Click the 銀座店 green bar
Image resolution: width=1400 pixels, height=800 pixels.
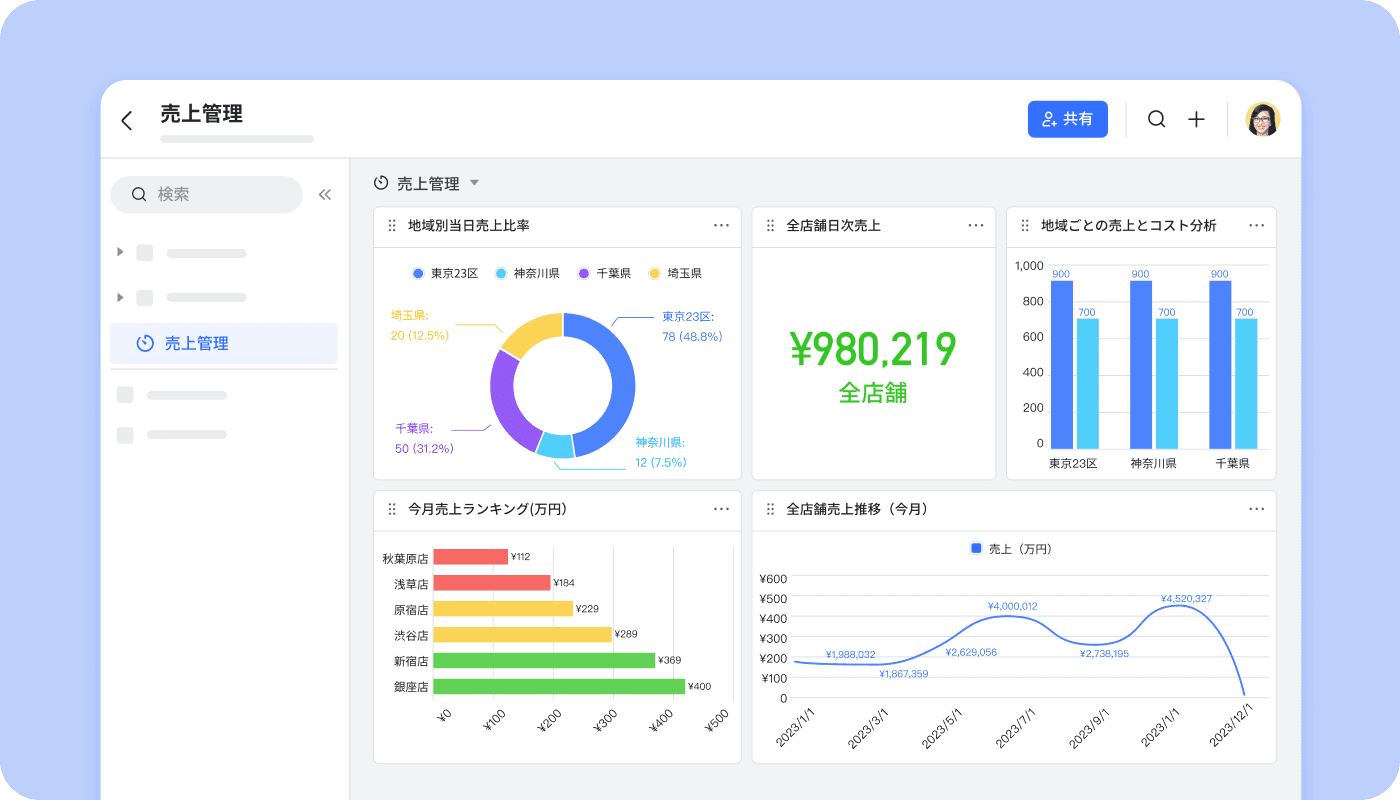pyautogui.click(x=559, y=687)
